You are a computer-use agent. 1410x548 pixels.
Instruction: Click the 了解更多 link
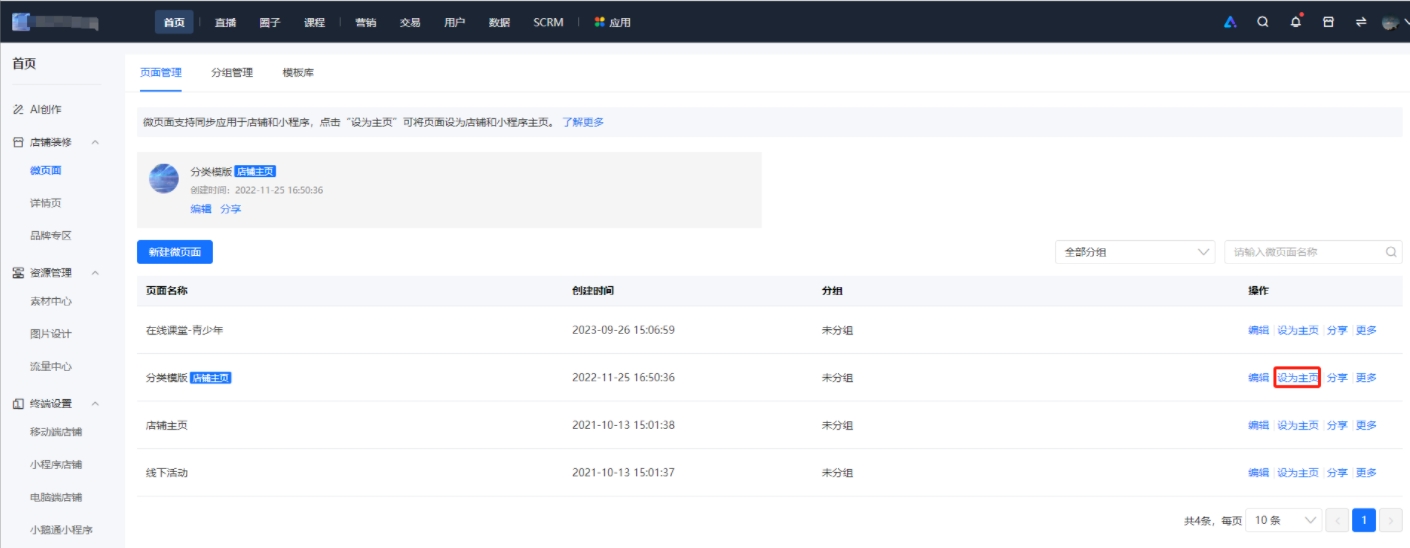(583, 122)
